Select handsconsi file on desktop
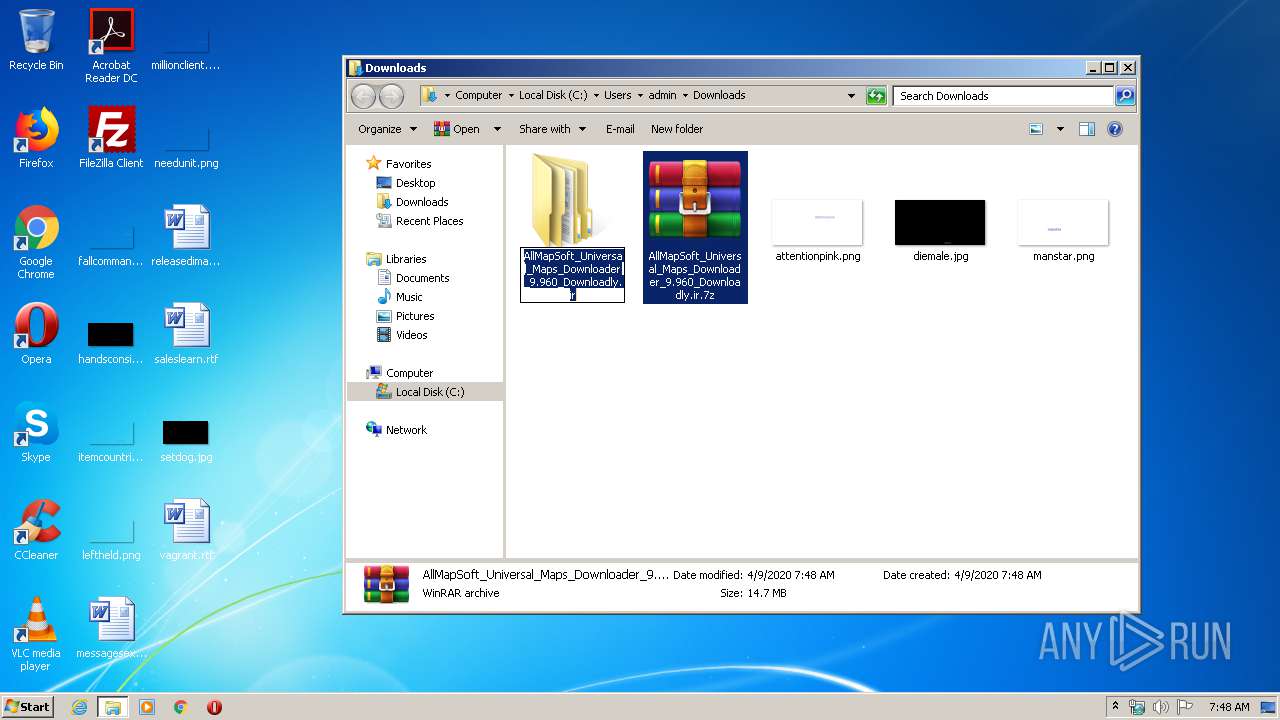The image size is (1280, 720). pyautogui.click(x=111, y=342)
